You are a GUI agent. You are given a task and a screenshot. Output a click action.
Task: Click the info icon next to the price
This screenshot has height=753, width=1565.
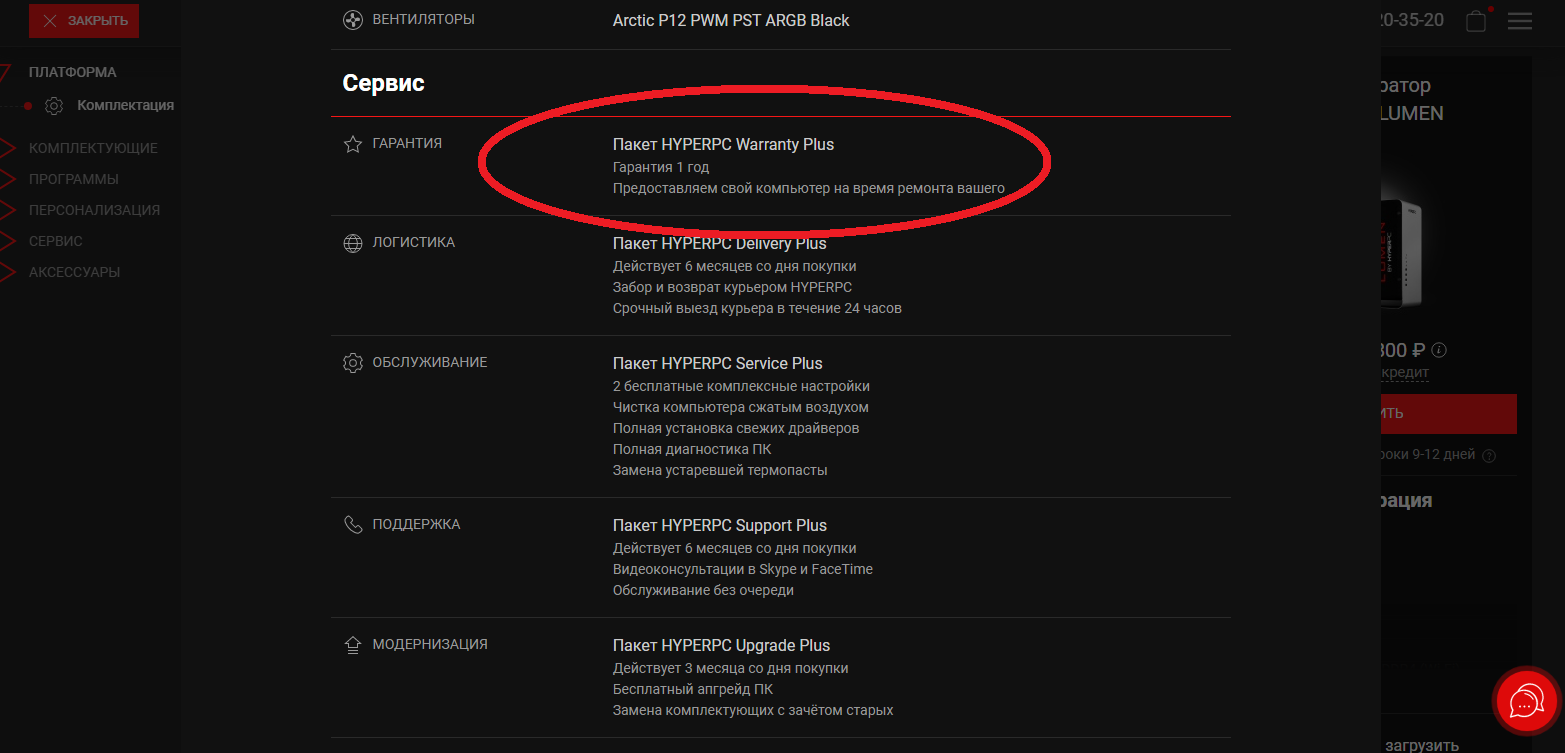tap(1439, 350)
